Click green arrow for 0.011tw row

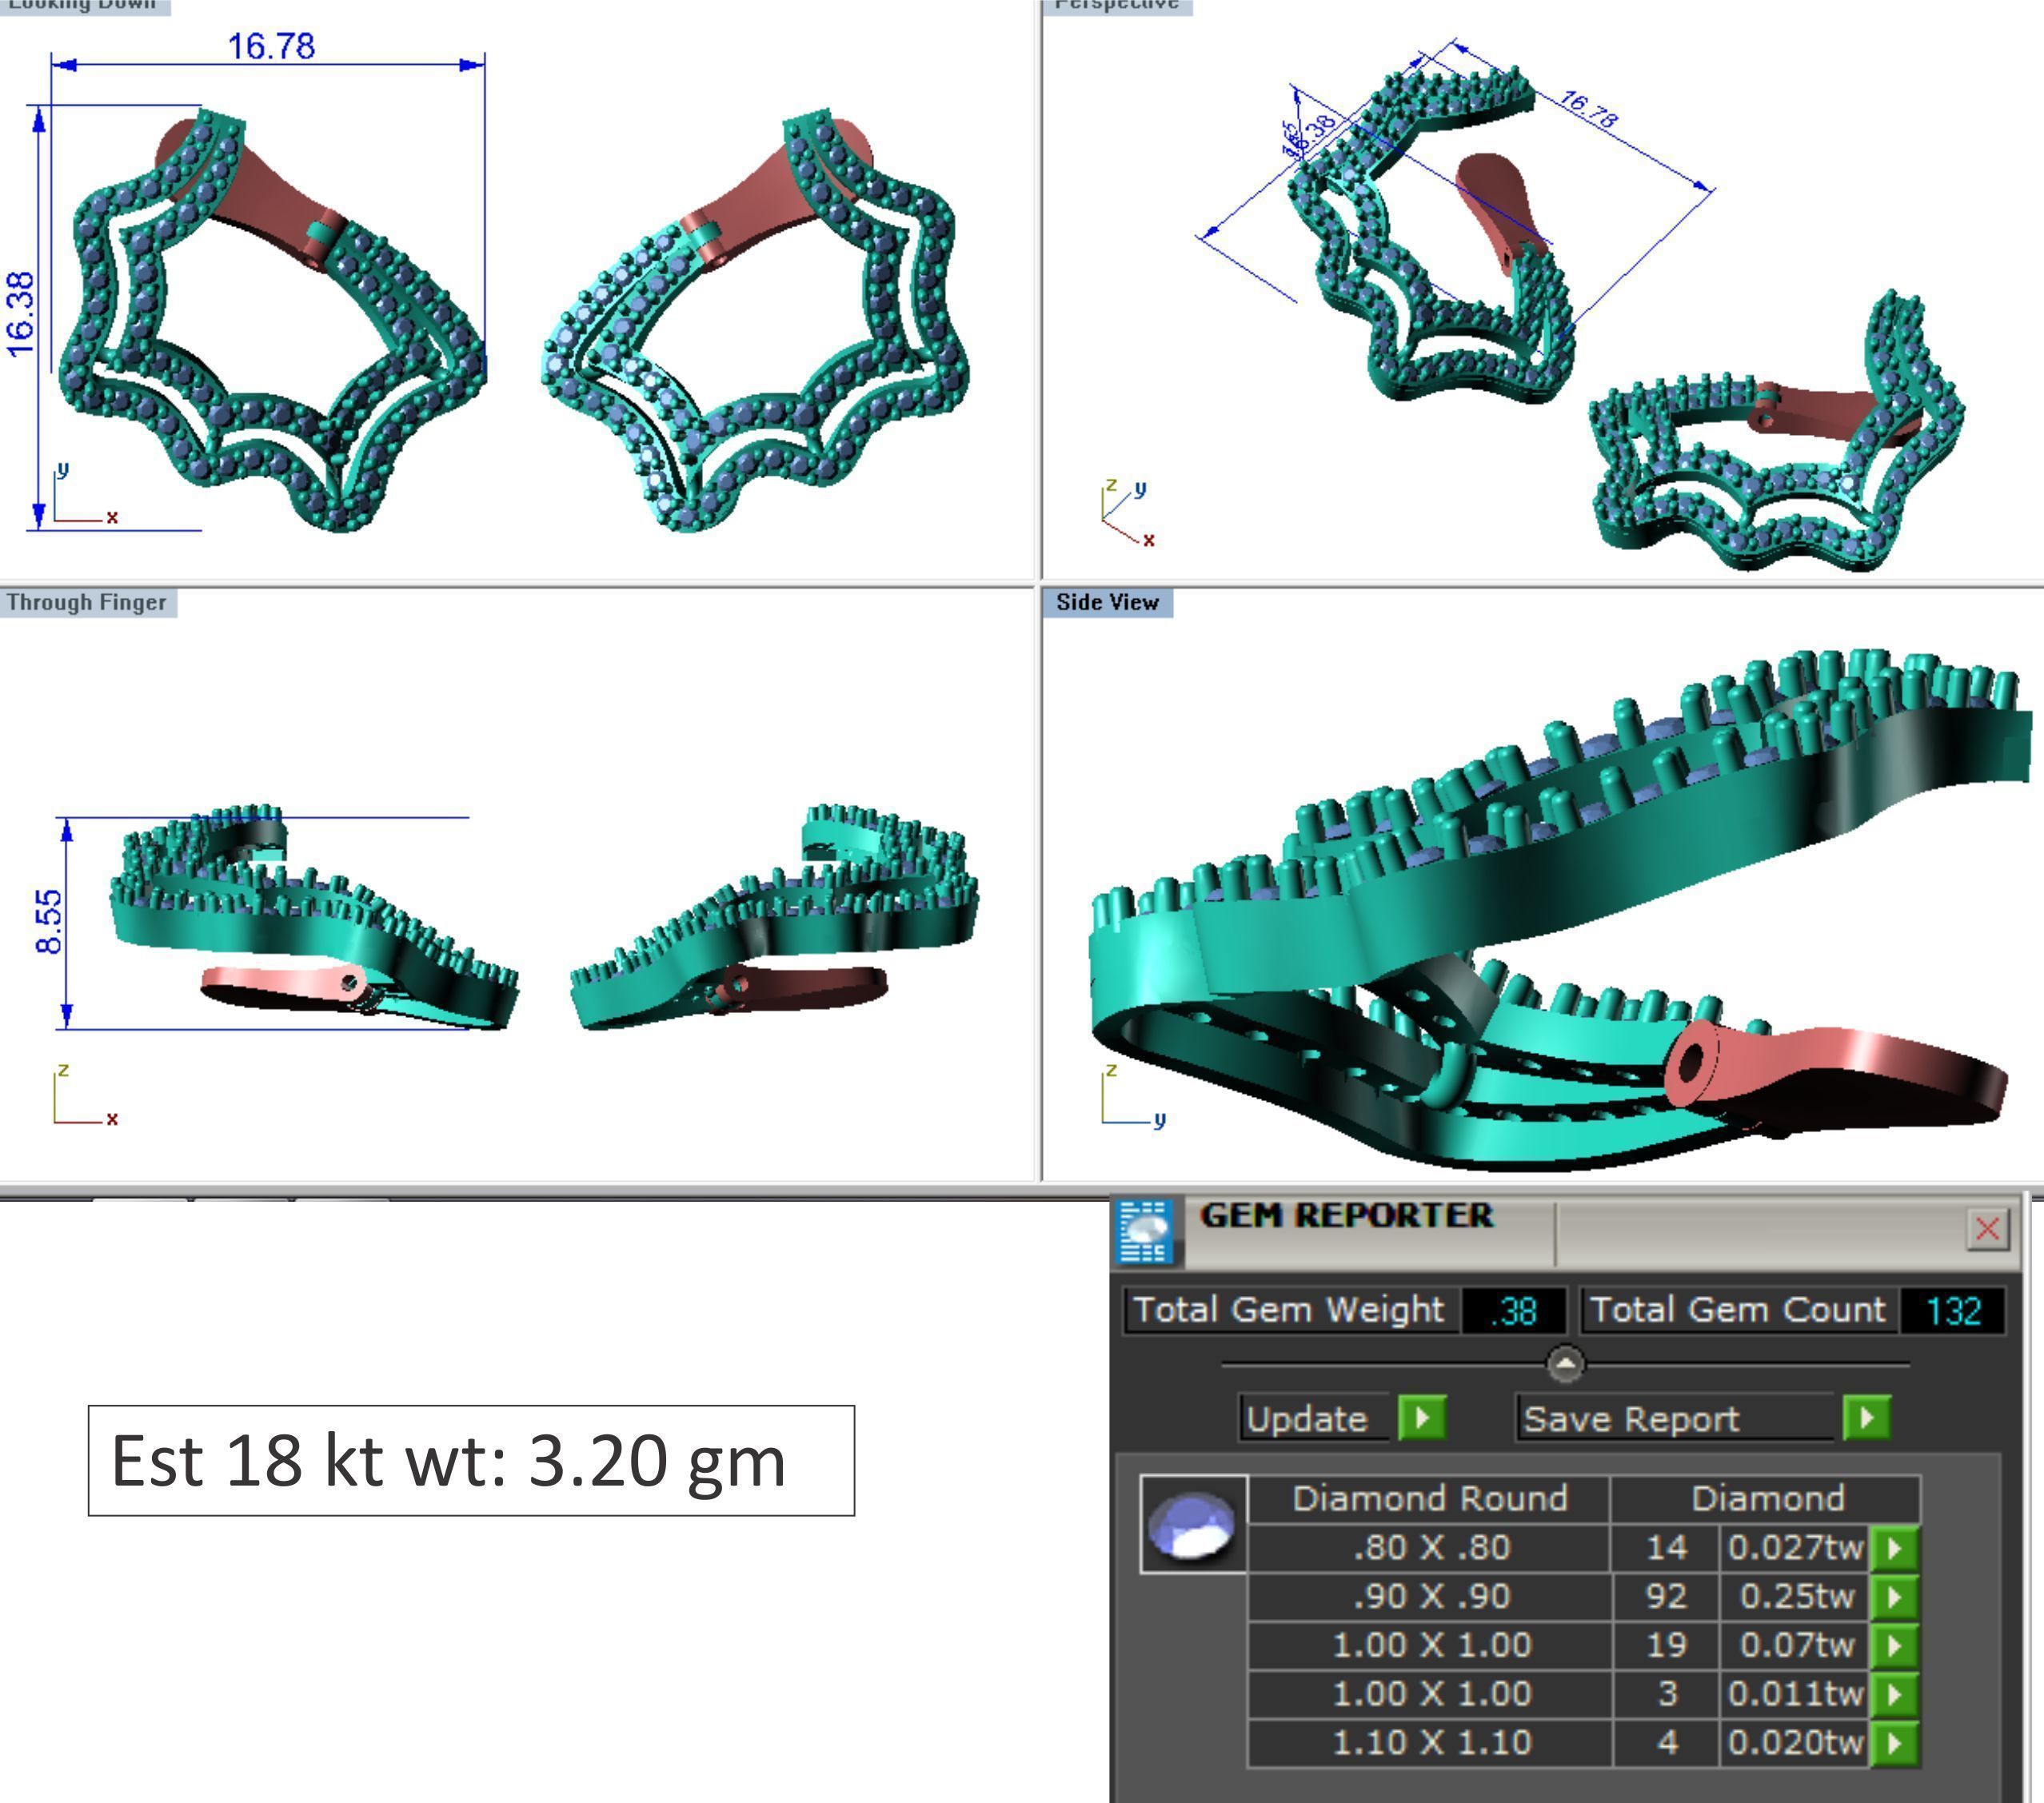point(1894,1694)
